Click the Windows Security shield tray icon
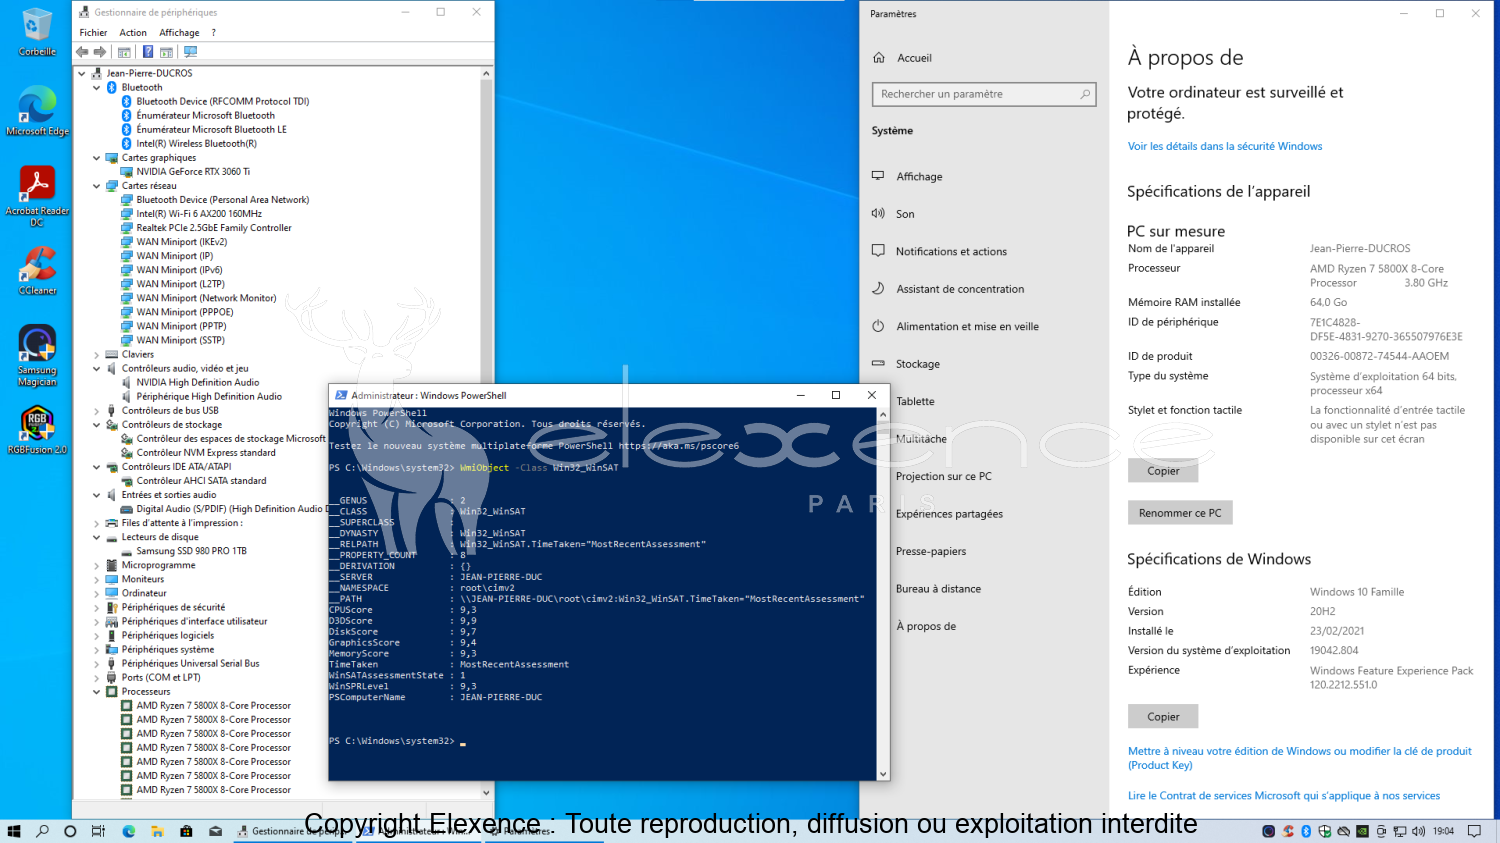Viewport: 1500px width, 843px height. (1325, 831)
